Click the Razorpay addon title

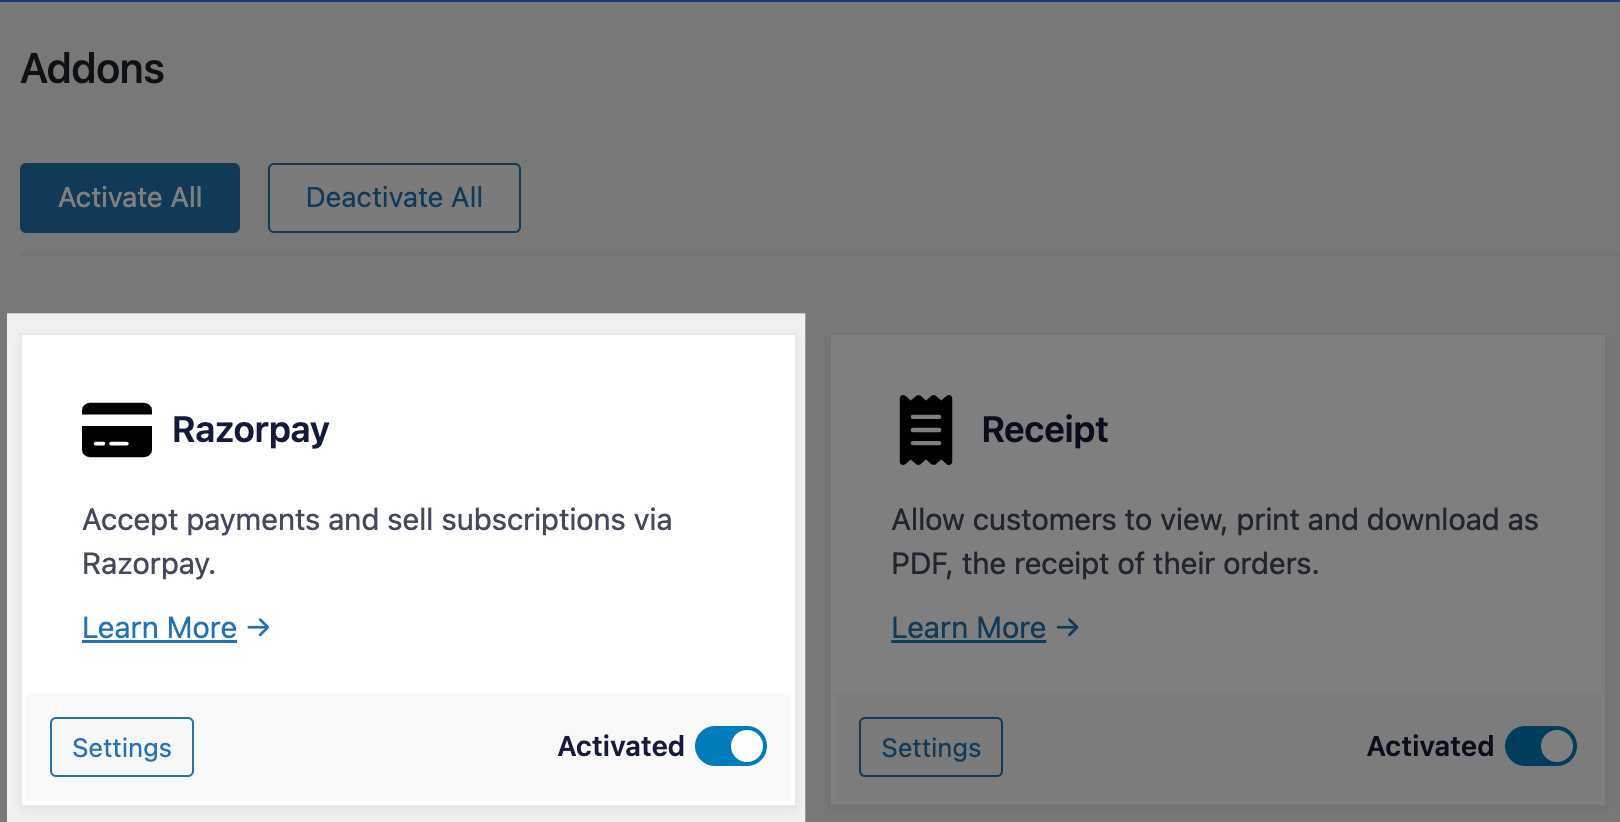250,430
